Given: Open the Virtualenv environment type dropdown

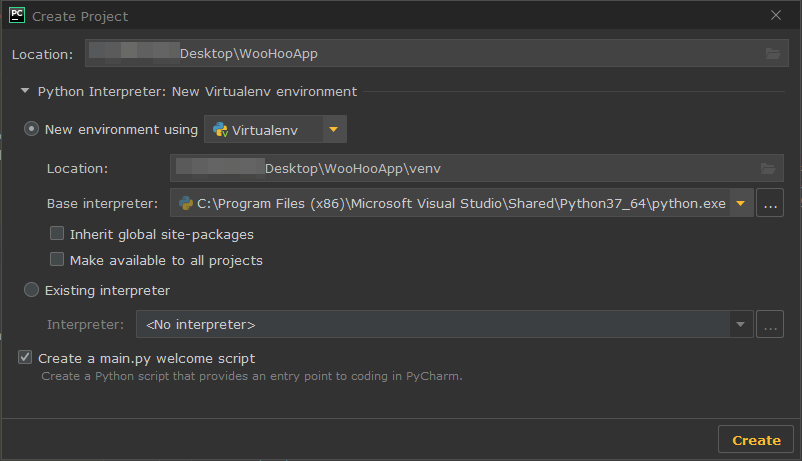Looking at the screenshot, I should [x=275, y=129].
